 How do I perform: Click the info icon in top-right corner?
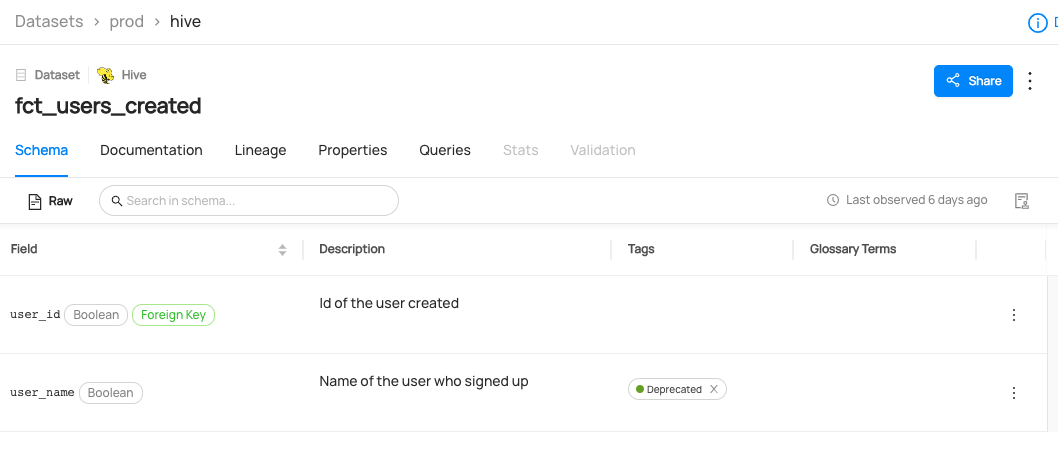[1038, 23]
